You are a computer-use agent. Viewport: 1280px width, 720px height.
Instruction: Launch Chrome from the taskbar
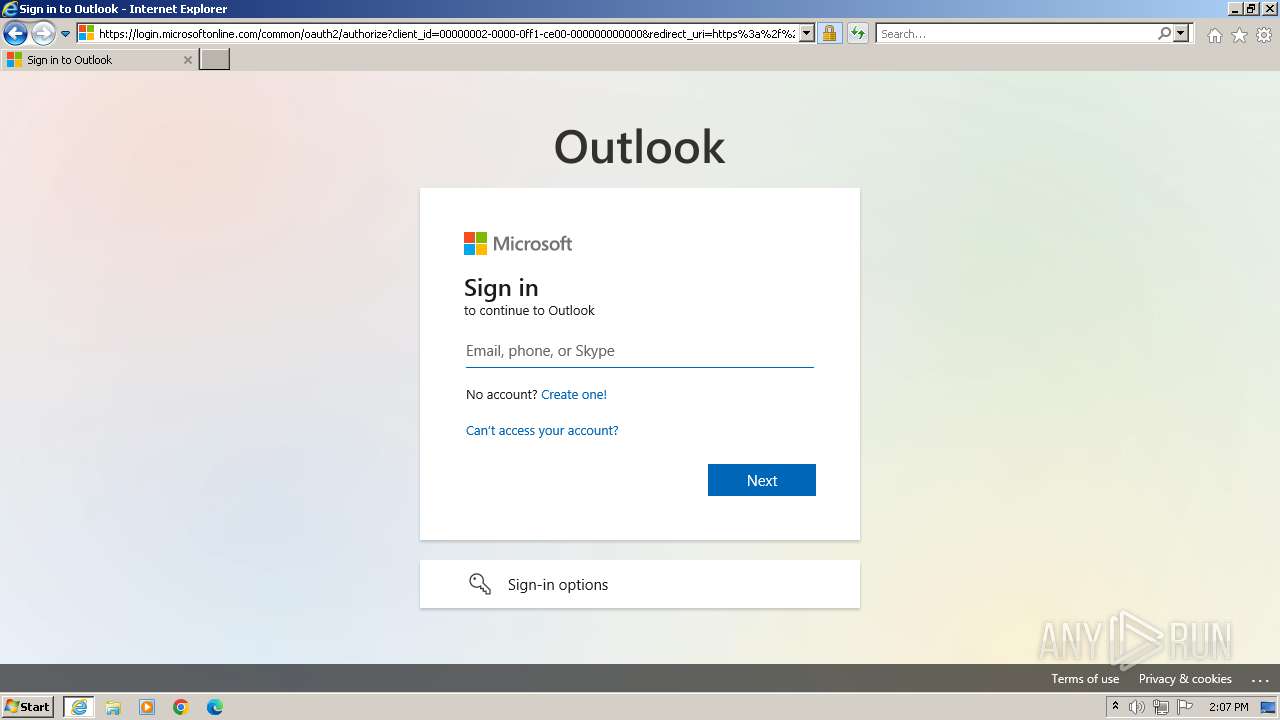(x=181, y=707)
